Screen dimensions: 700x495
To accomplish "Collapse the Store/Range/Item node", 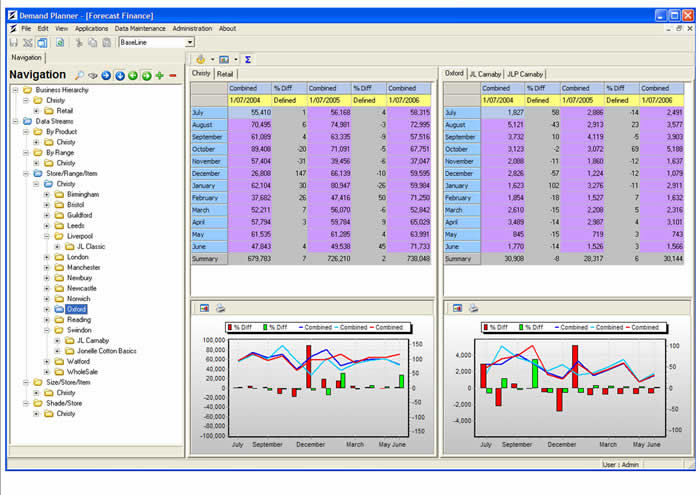I will [x=26, y=173].
